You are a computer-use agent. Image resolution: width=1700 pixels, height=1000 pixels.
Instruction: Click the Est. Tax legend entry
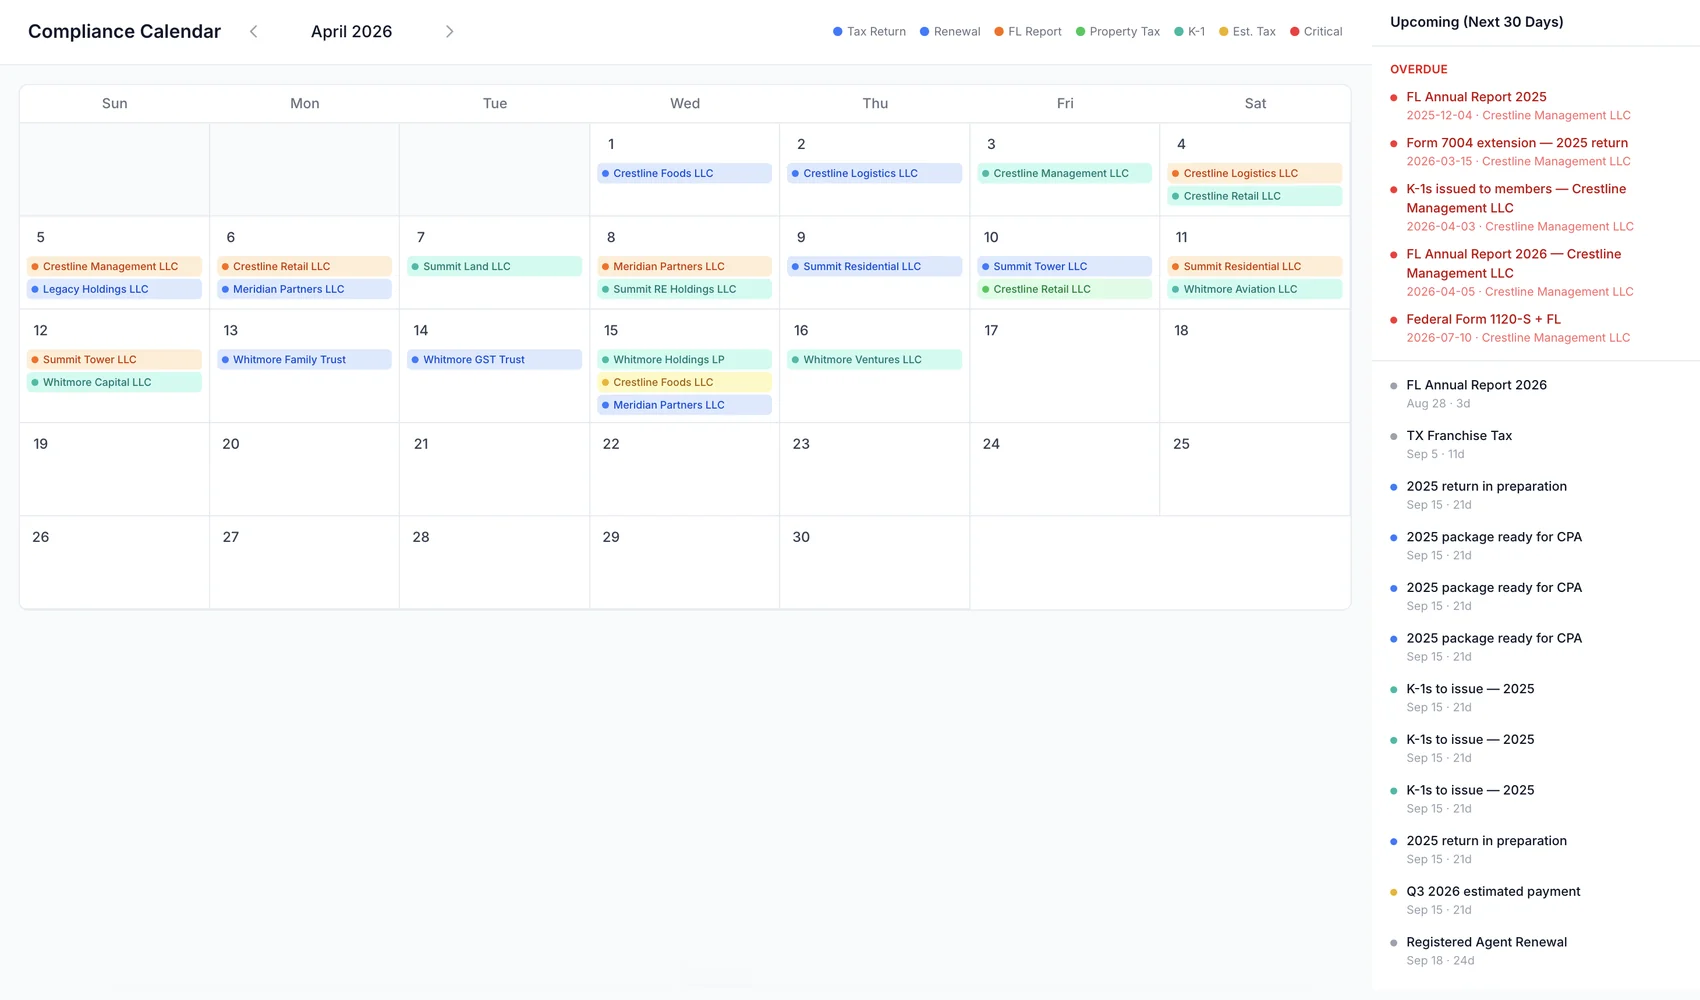[x=1247, y=32]
